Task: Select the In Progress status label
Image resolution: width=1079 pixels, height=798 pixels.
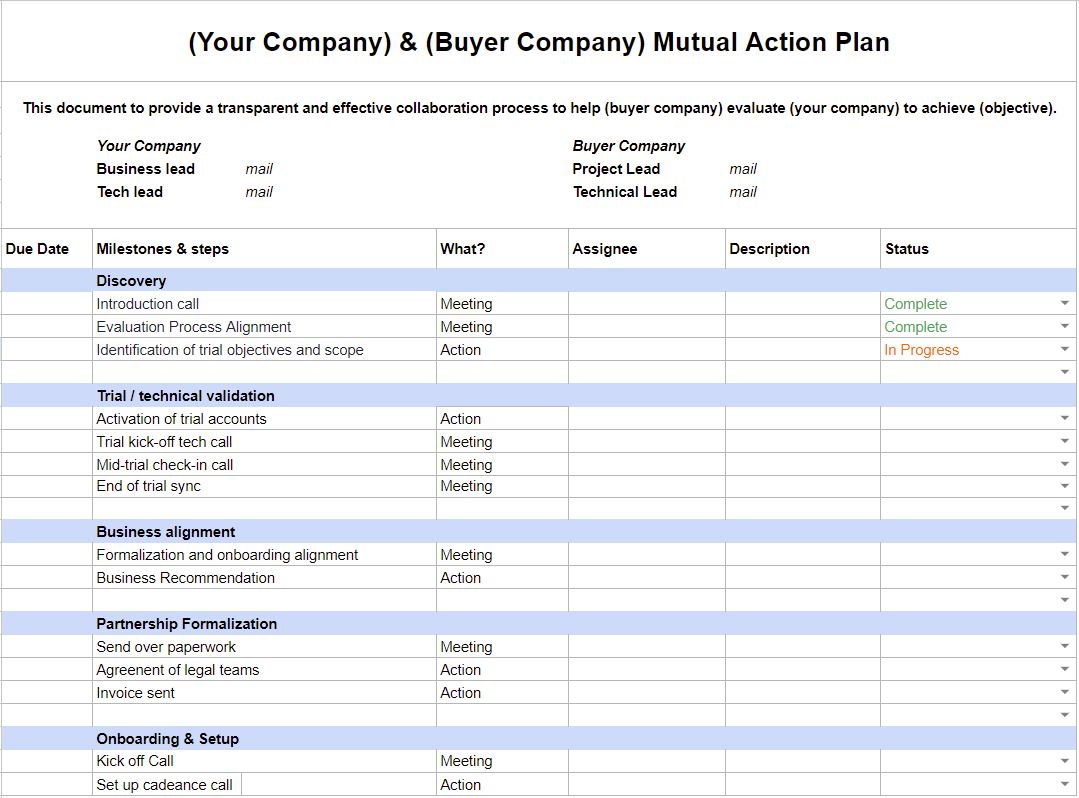Action: pos(921,349)
